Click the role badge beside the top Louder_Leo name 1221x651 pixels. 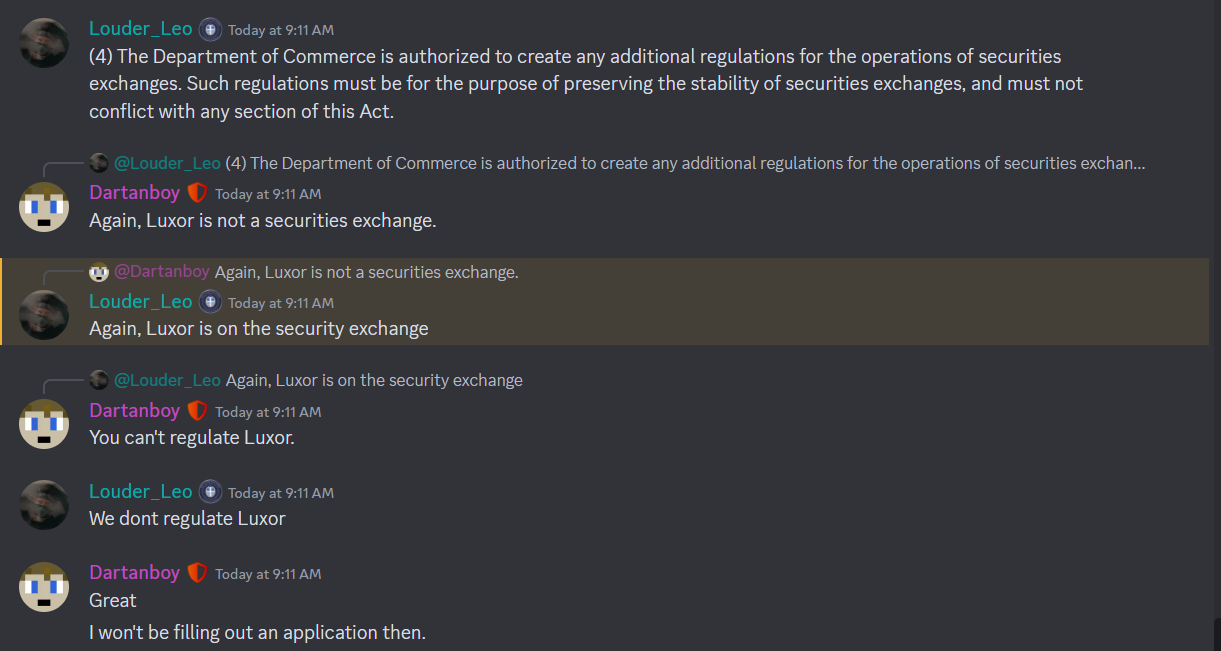pos(210,29)
